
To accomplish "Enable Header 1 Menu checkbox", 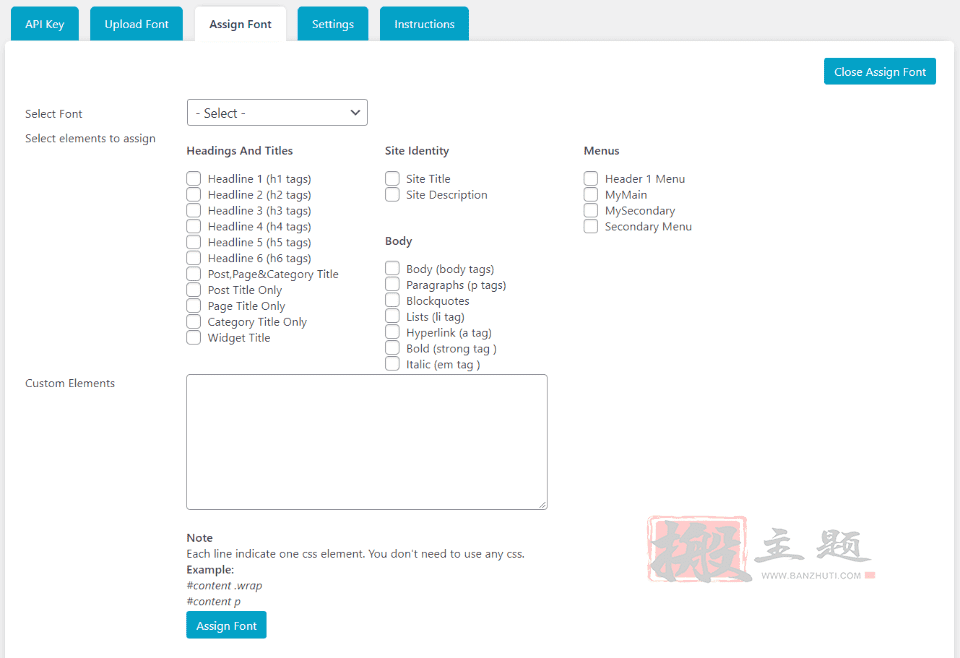I will point(591,179).
